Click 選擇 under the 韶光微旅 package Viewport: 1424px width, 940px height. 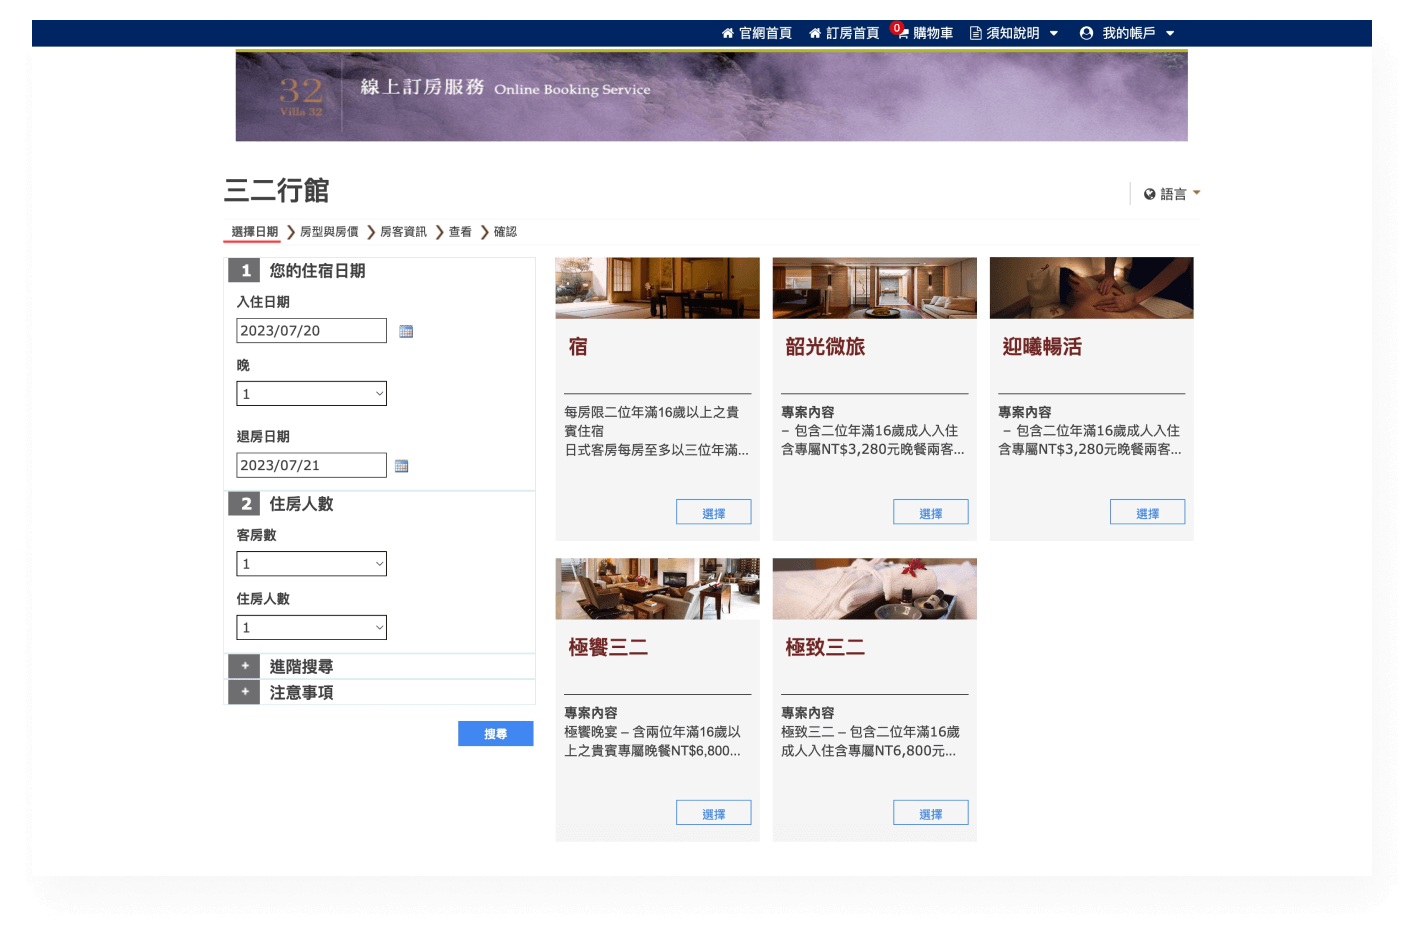pos(930,511)
